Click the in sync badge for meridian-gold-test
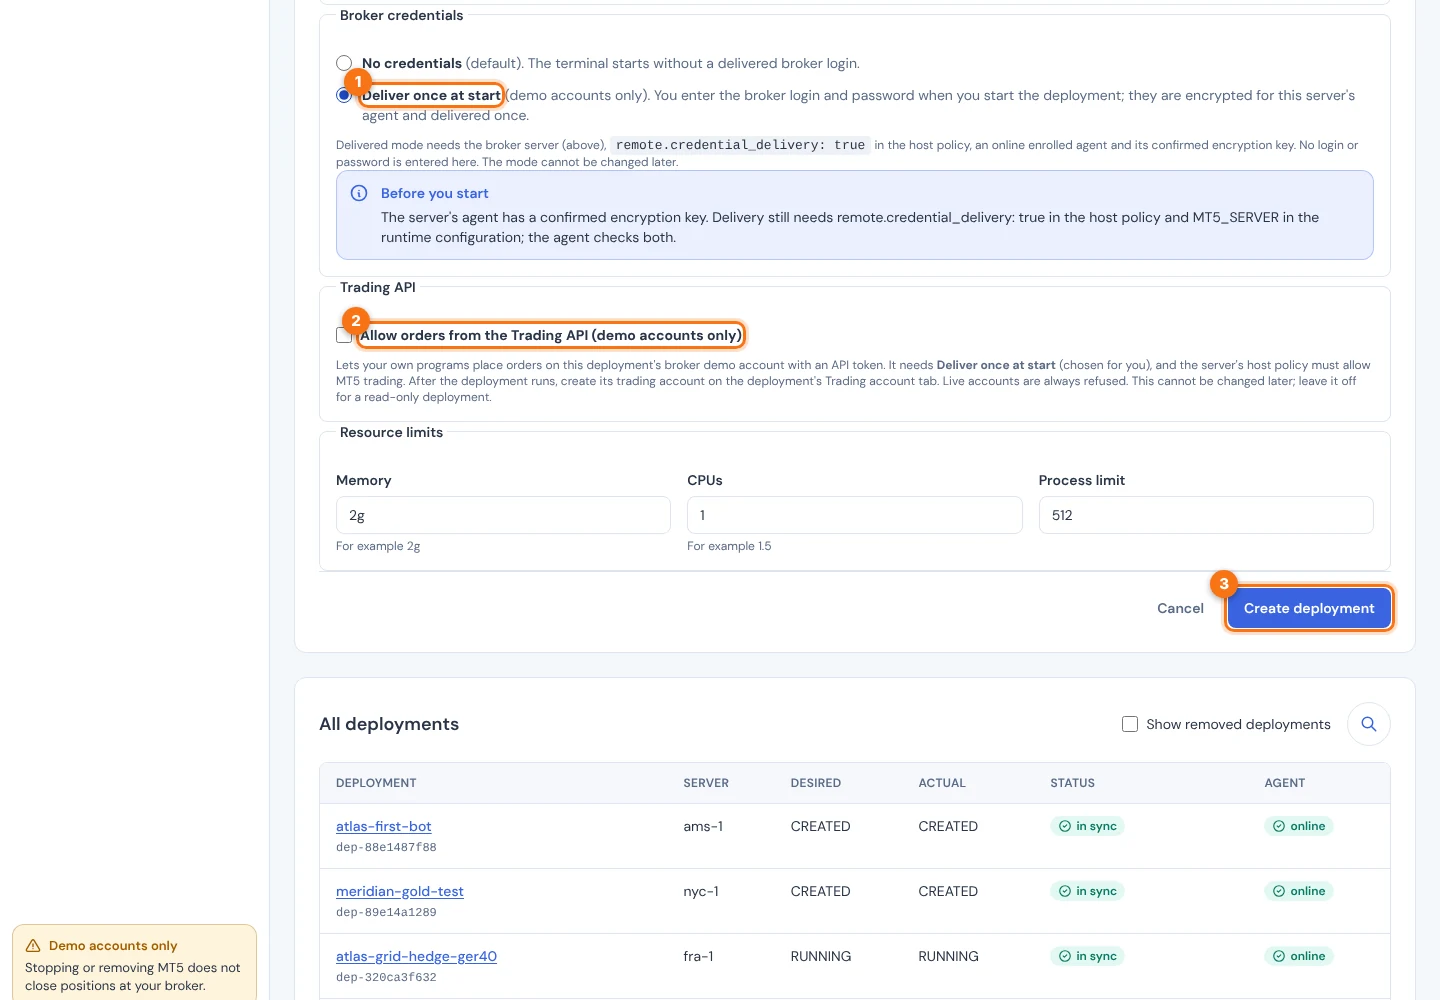1440x1000 pixels. pyautogui.click(x=1088, y=891)
